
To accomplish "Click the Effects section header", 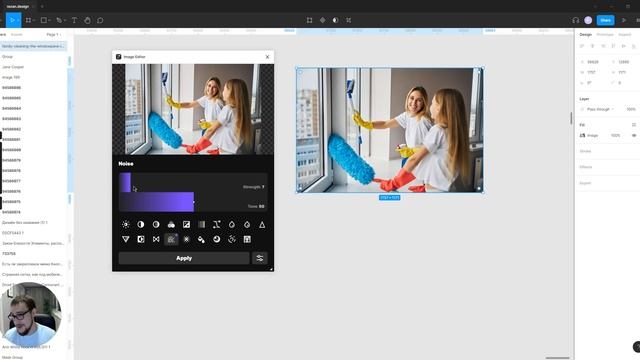I will (x=586, y=167).
